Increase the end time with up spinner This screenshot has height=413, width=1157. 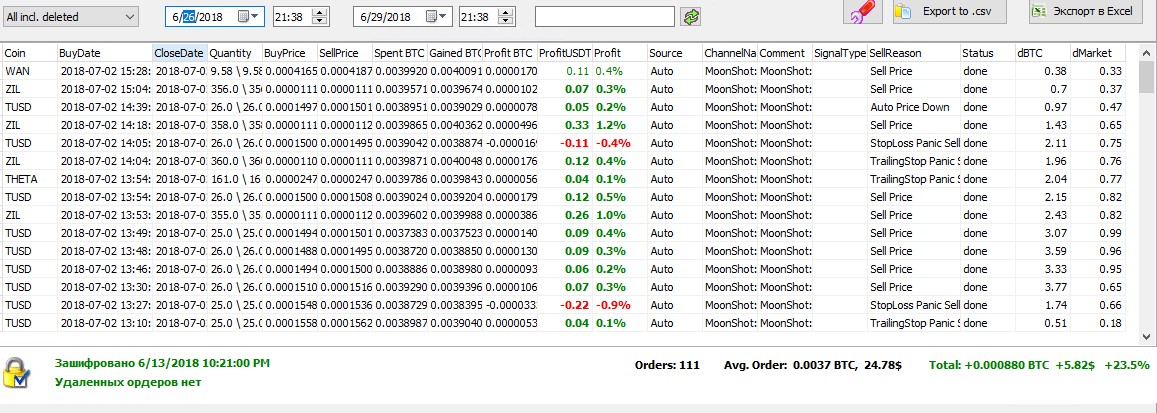506,13
